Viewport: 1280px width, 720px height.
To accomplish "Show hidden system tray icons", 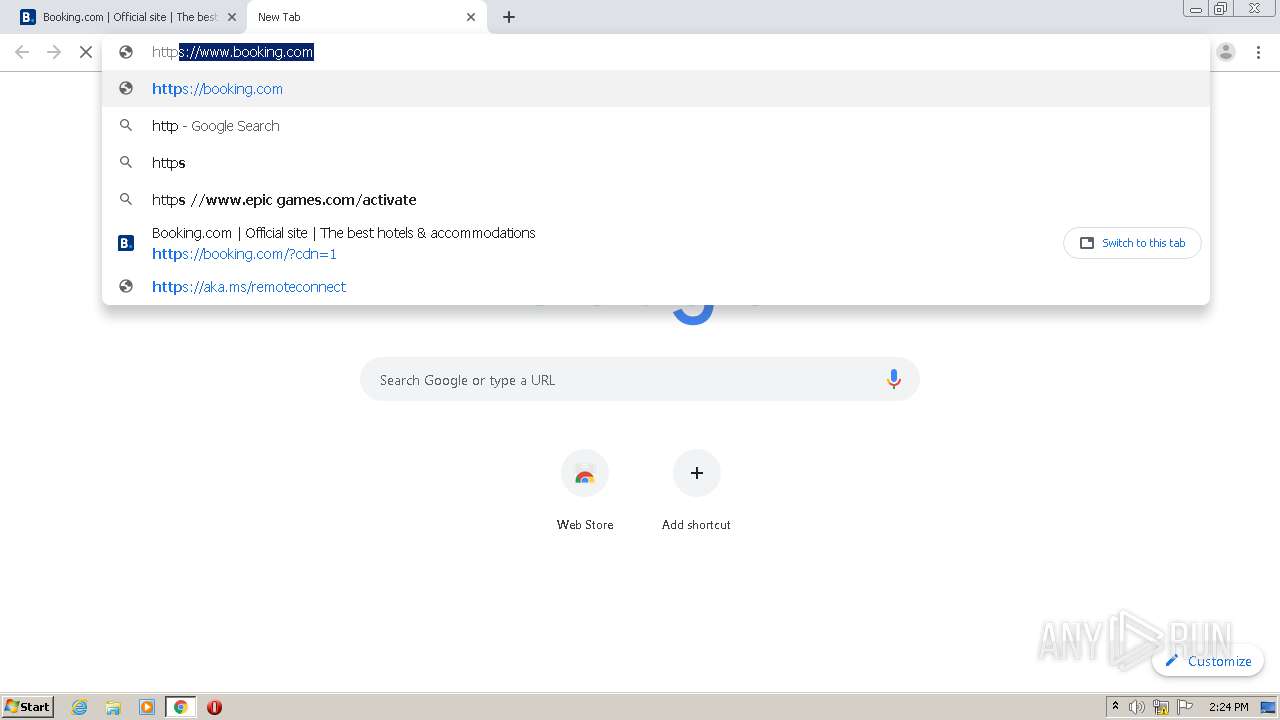I will [x=1115, y=707].
